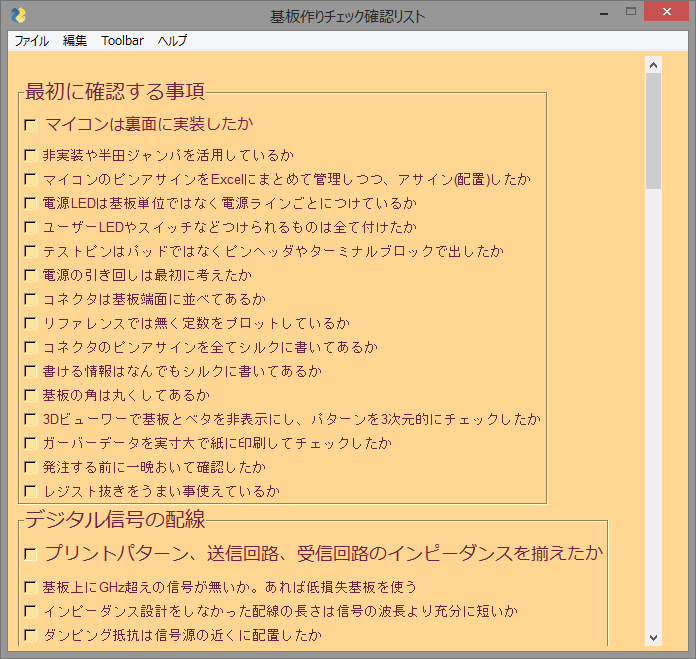Image resolution: width=696 pixels, height=659 pixels.
Task: Click the scrollbar up arrow
Action: pyautogui.click(x=653, y=65)
